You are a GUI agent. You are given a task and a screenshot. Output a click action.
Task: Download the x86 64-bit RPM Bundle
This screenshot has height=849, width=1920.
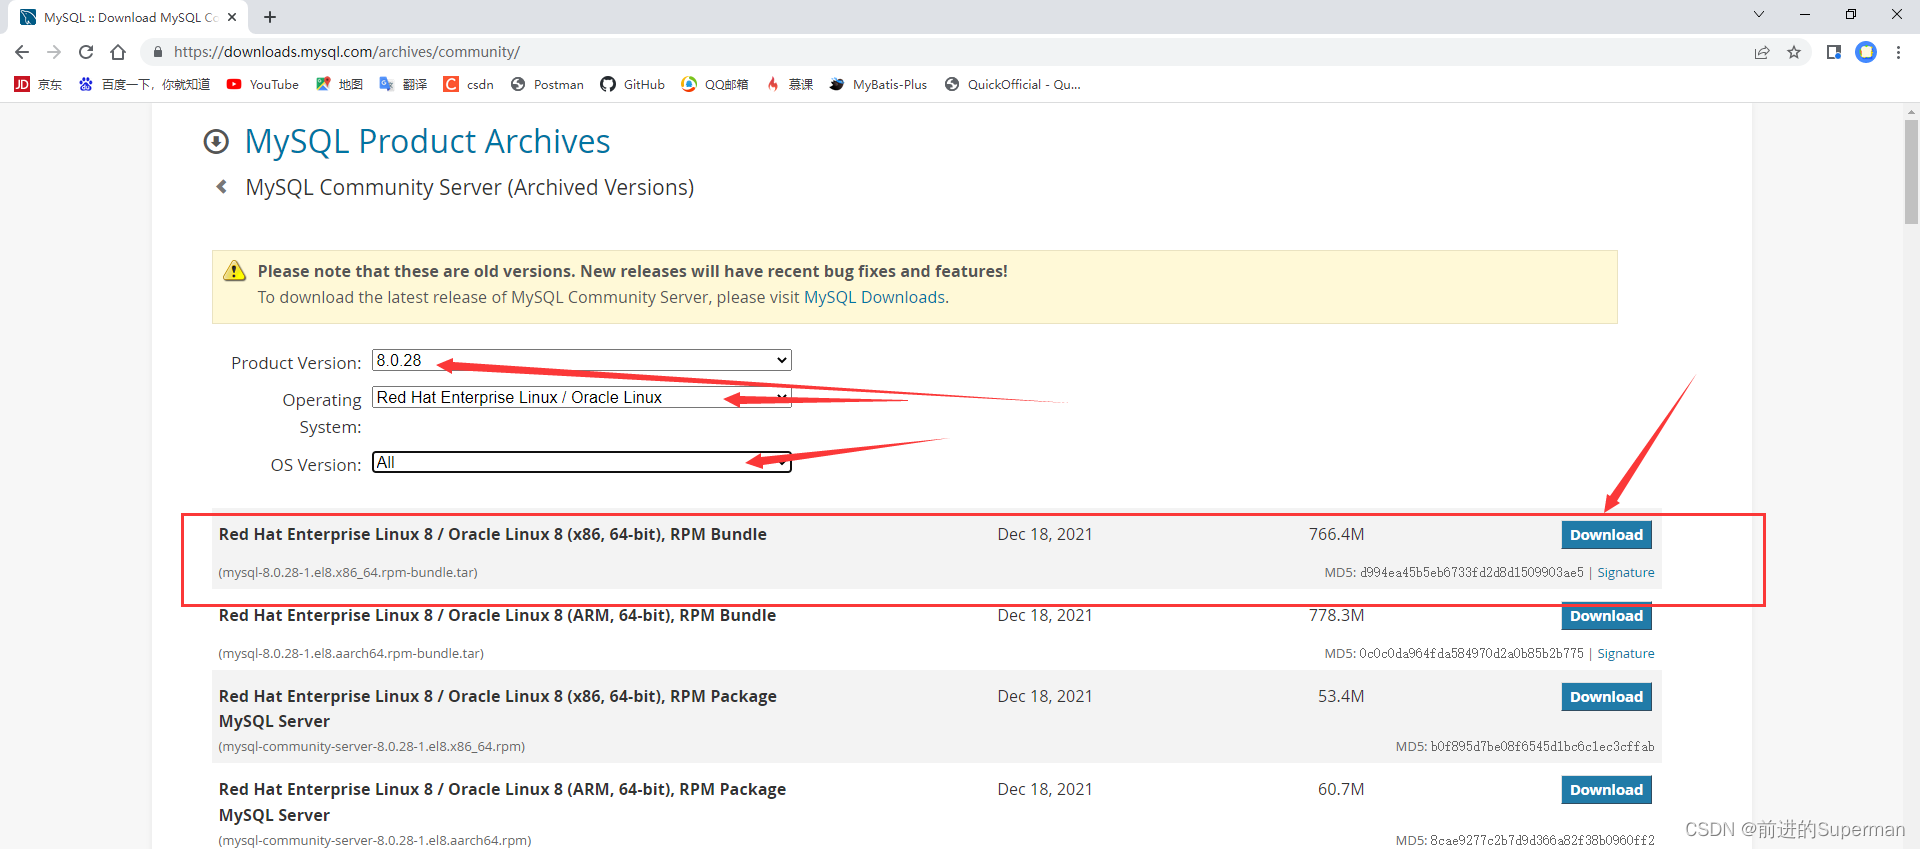pos(1606,535)
